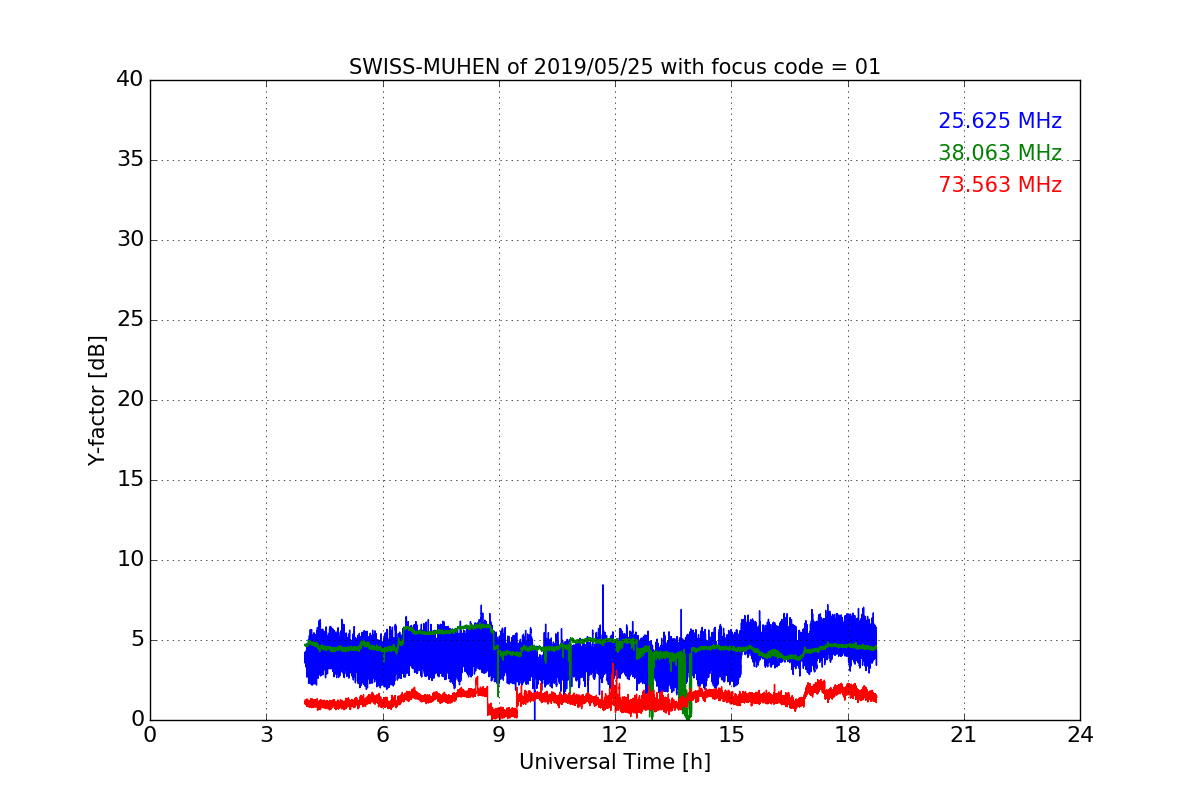Click the y-axis tick label 30
Image resolution: width=1200 pixels, height=800 pixels.
click(130, 240)
